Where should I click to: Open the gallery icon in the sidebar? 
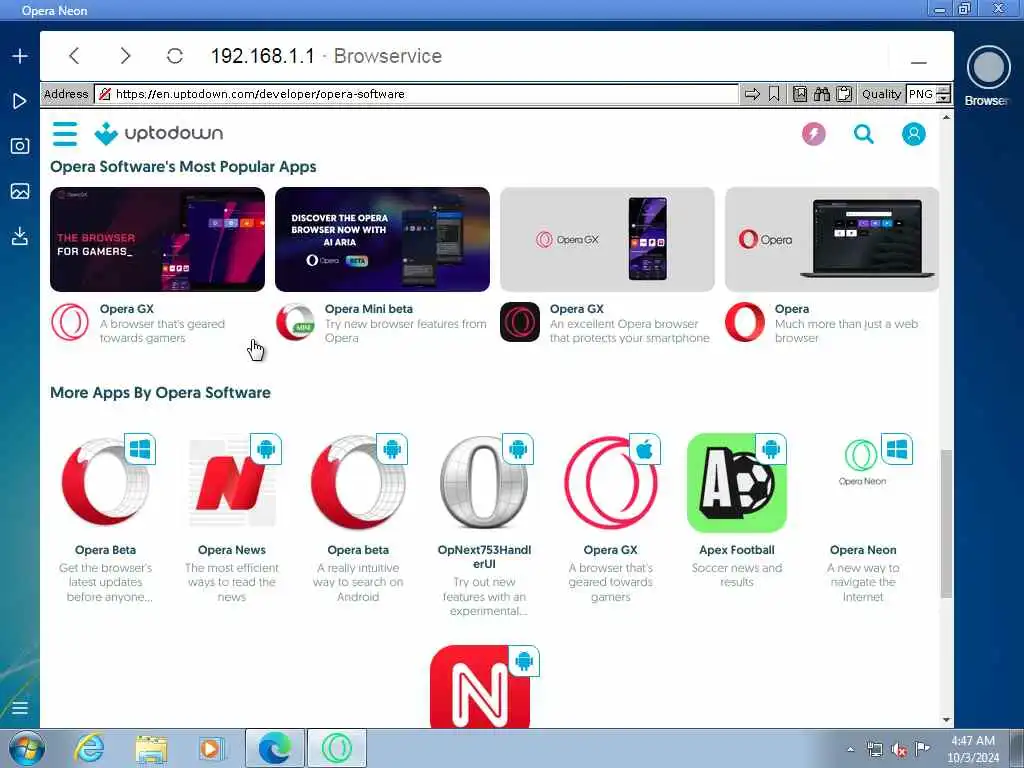click(20, 191)
